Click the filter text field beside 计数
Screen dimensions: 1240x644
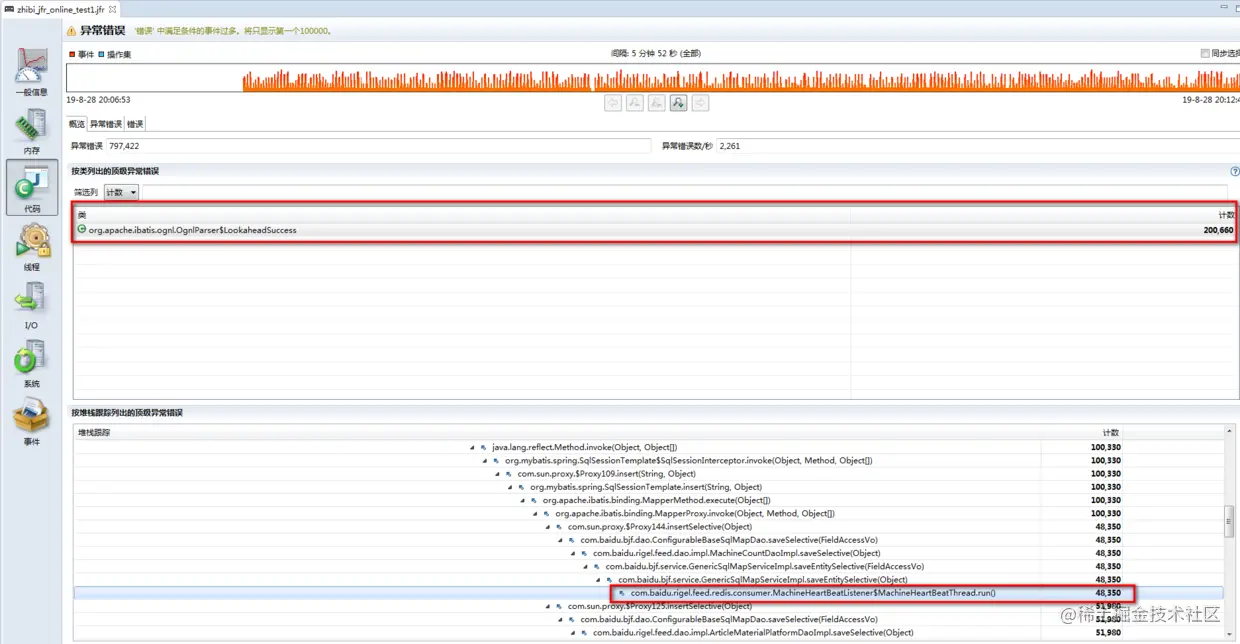(684, 192)
